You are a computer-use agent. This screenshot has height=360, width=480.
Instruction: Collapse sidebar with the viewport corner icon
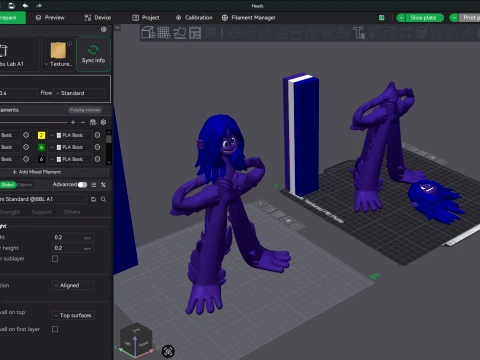(117, 28)
